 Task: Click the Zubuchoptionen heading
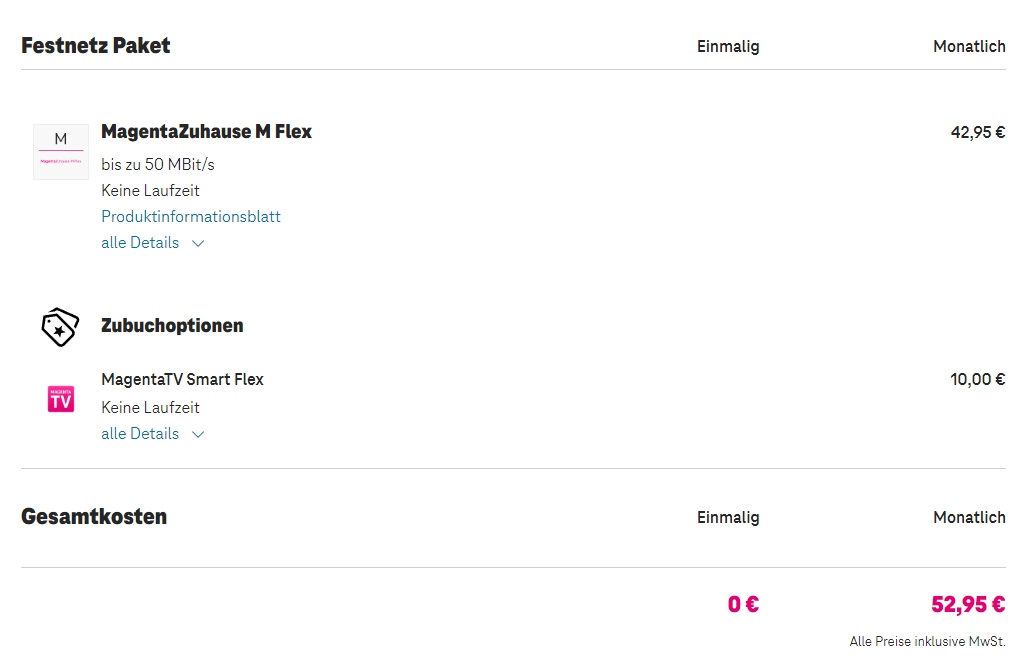(x=172, y=326)
